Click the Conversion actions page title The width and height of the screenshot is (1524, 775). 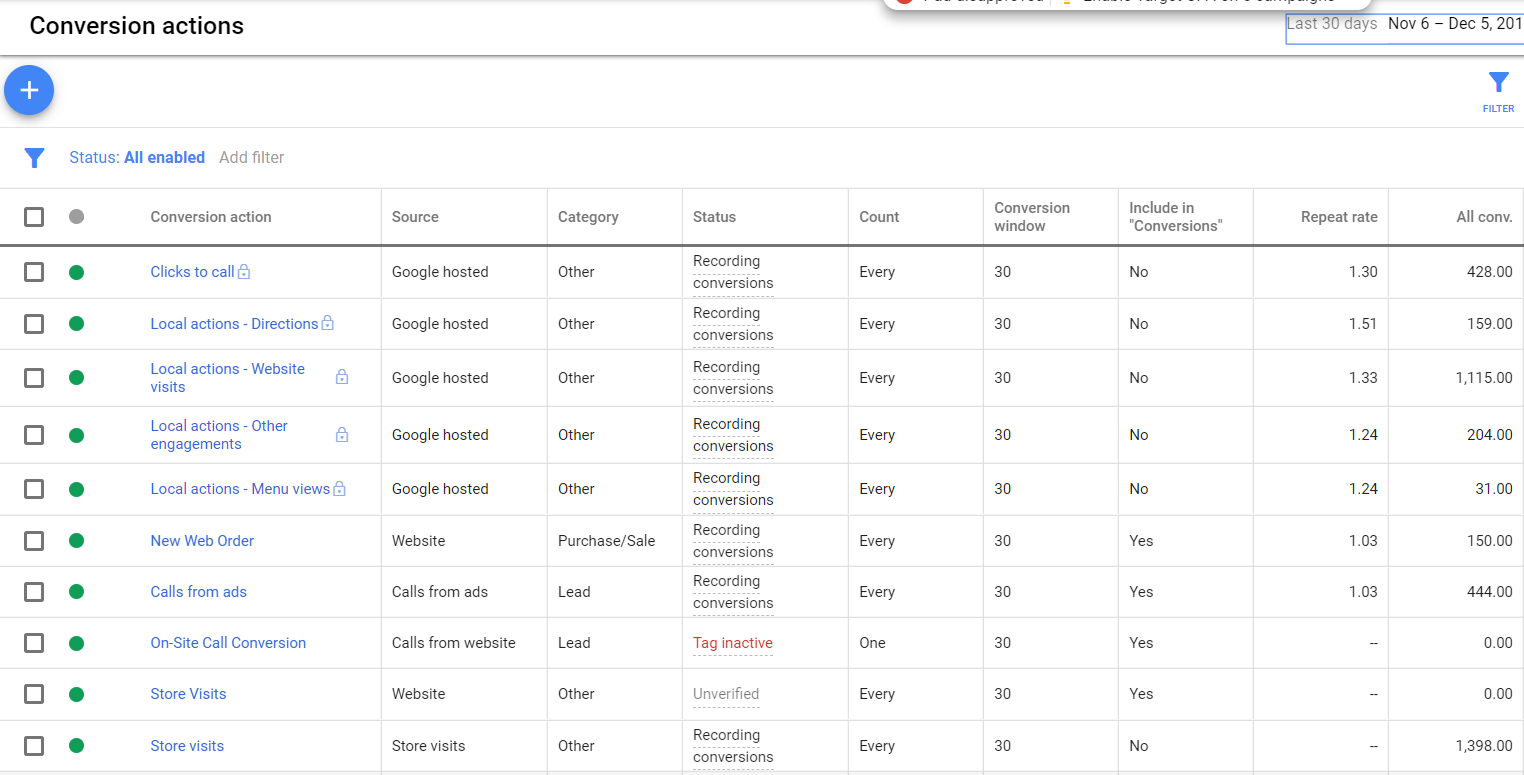[x=137, y=26]
